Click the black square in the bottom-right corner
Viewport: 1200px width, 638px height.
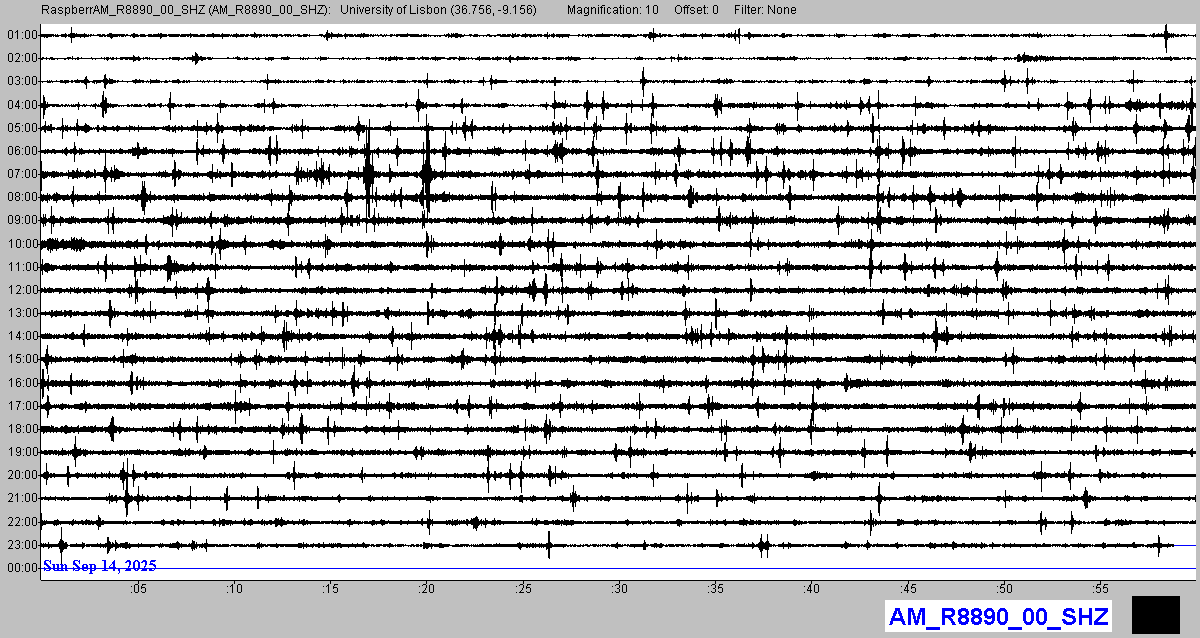tap(1155, 614)
